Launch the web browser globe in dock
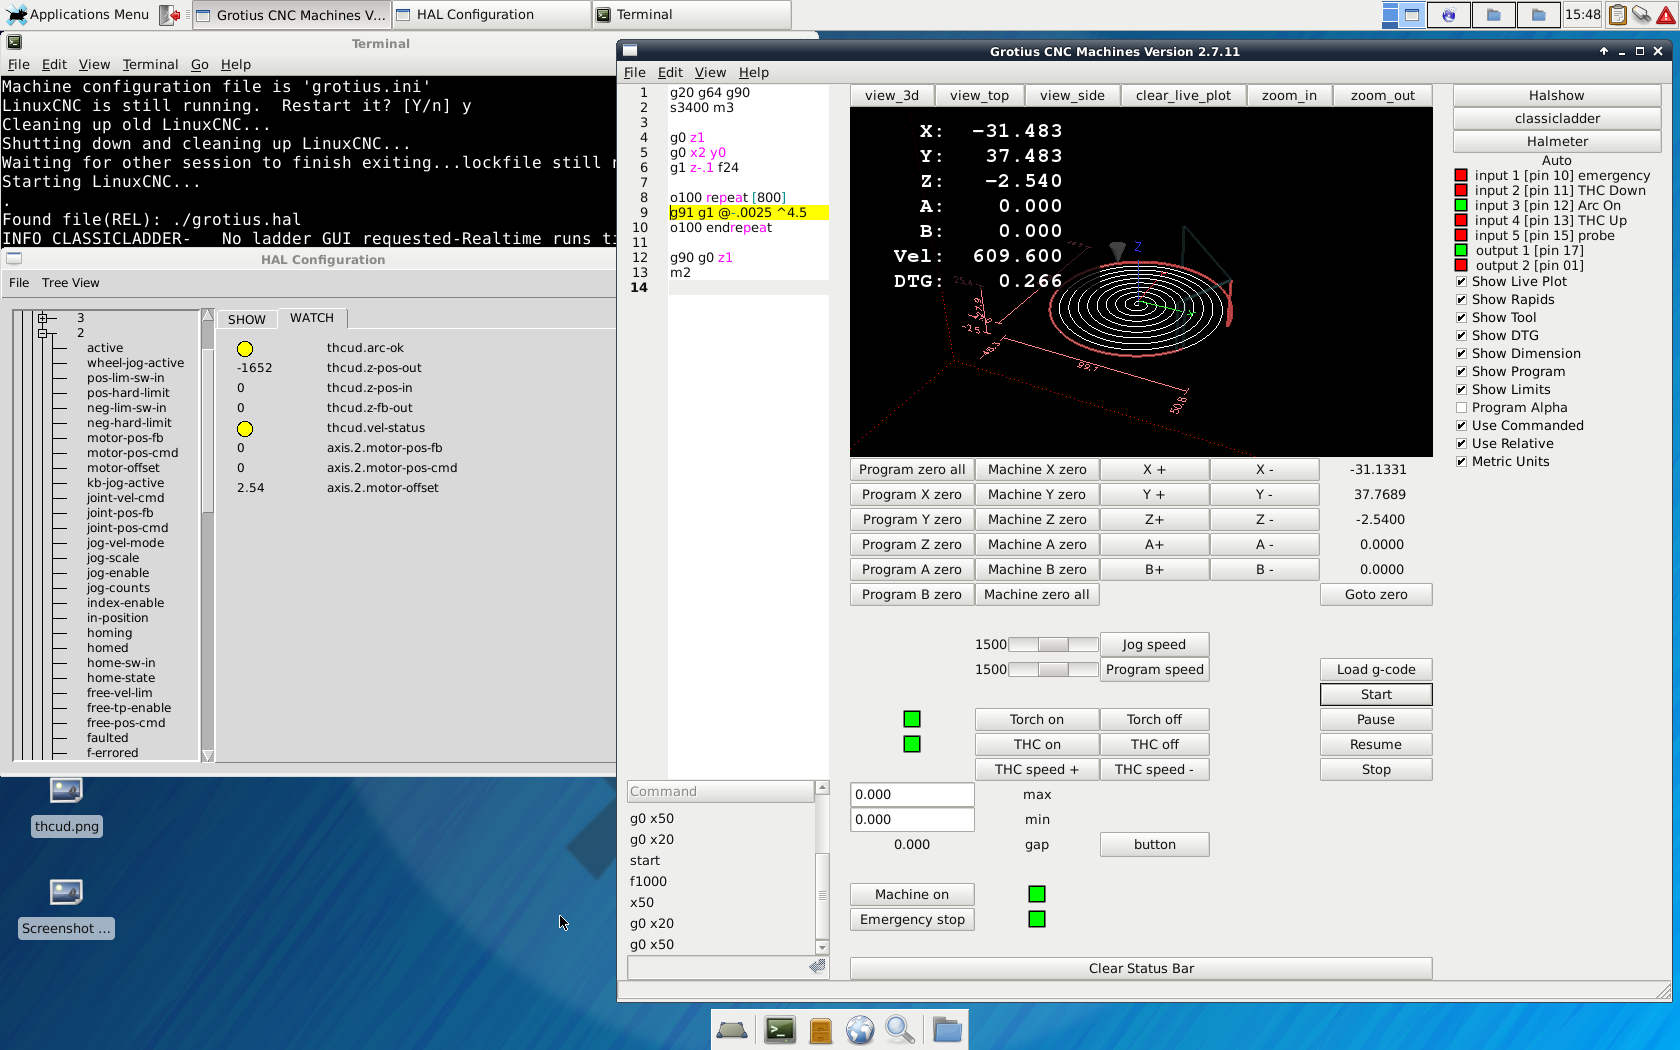 pyautogui.click(x=860, y=1029)
